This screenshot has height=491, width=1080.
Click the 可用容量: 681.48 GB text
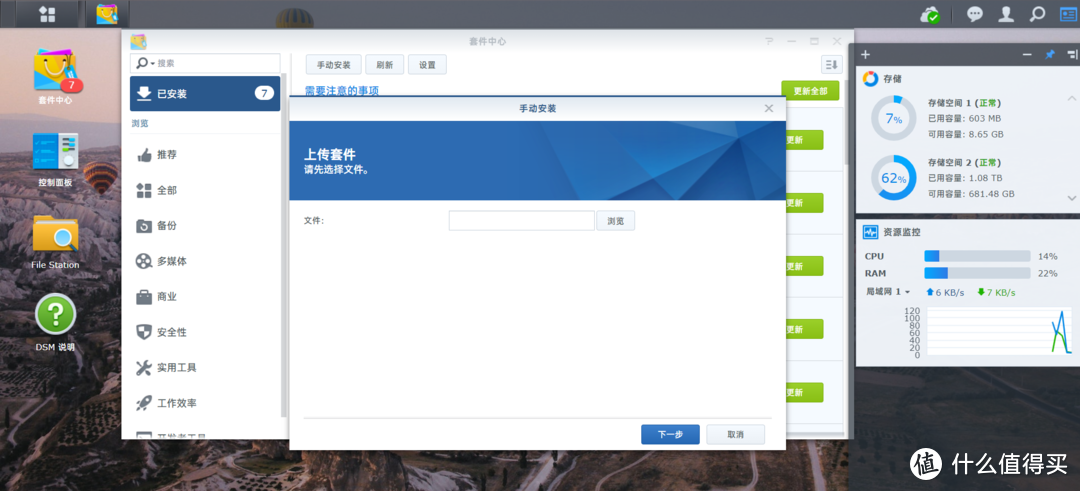[971, 194]
